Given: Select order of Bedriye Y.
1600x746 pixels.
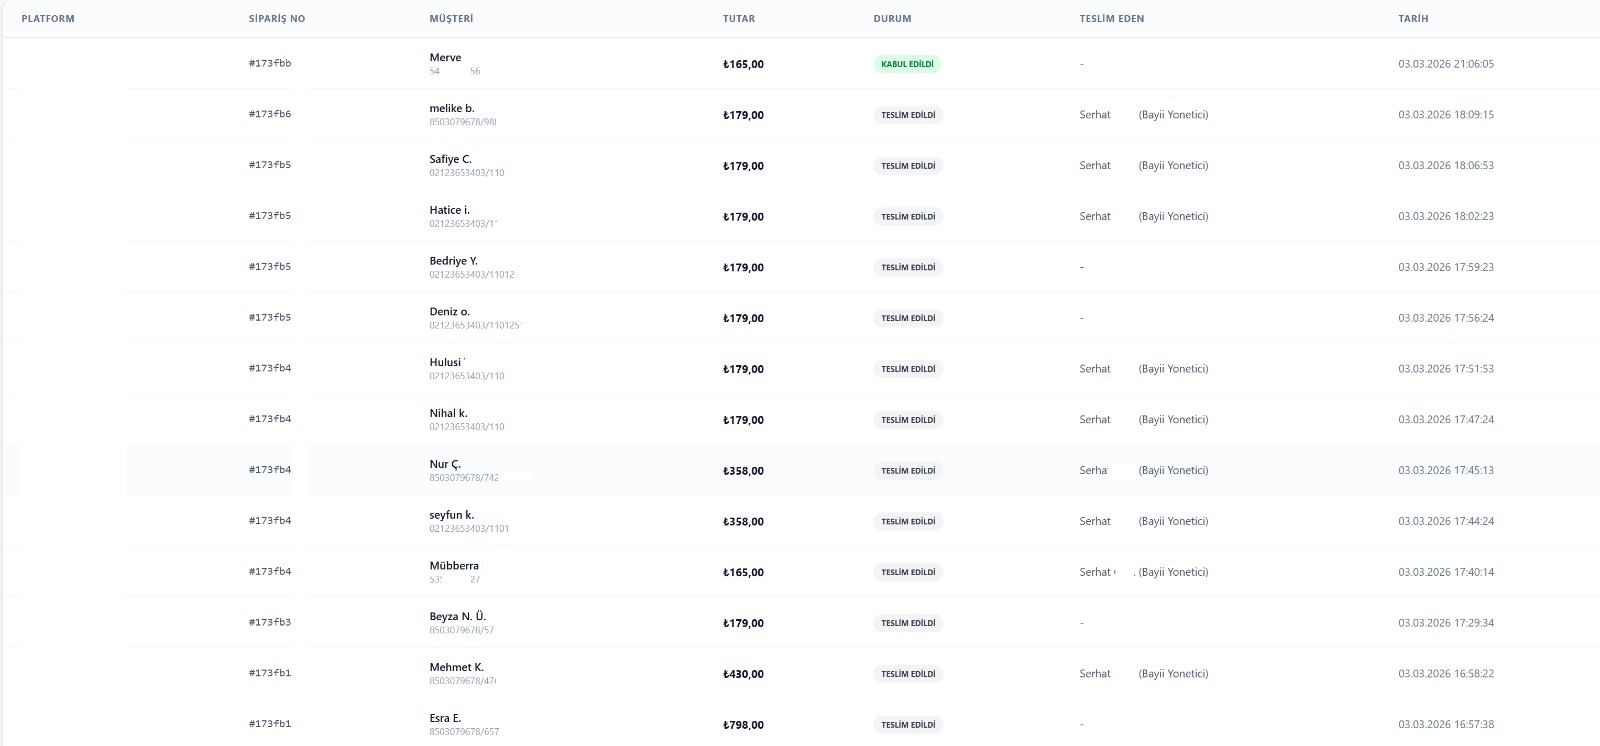Looking at the screenshot, I should pyautogui.click(x=800, y=267).
